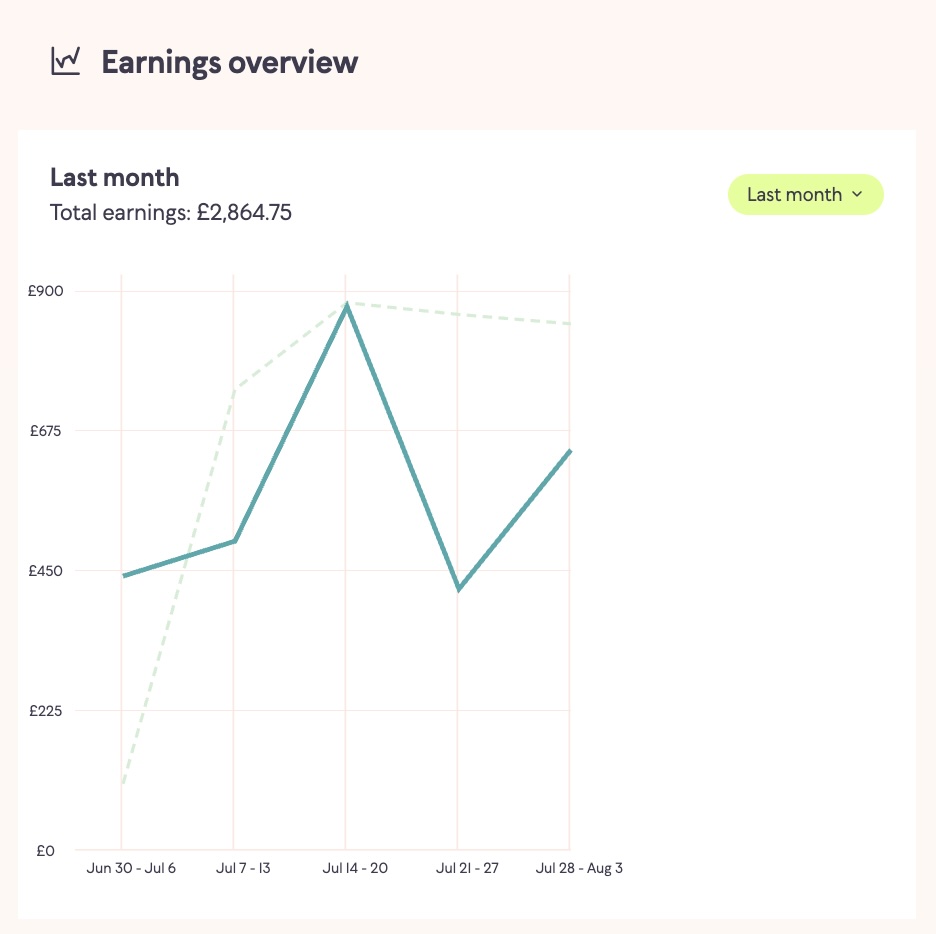Select the Jul 21 - 27 axis label

pyautogui.click(x=466, y=868)
